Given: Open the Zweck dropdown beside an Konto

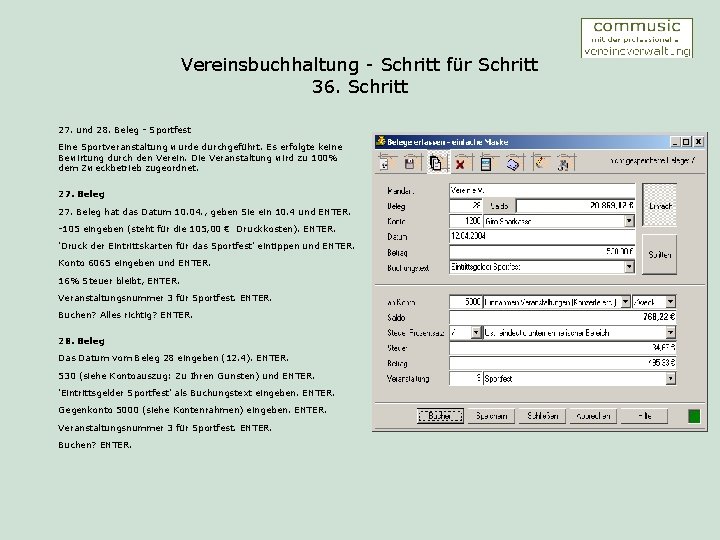Looking at the screenshot, I should click(670, 302).
